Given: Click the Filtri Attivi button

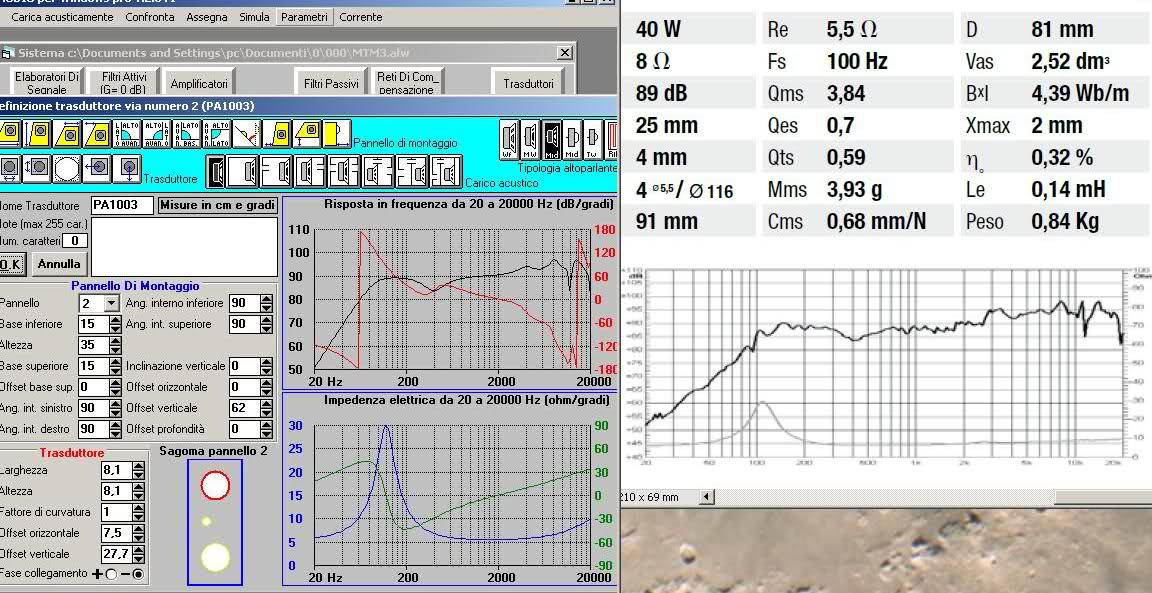Looking at the screenshot, I should [123, 82].
